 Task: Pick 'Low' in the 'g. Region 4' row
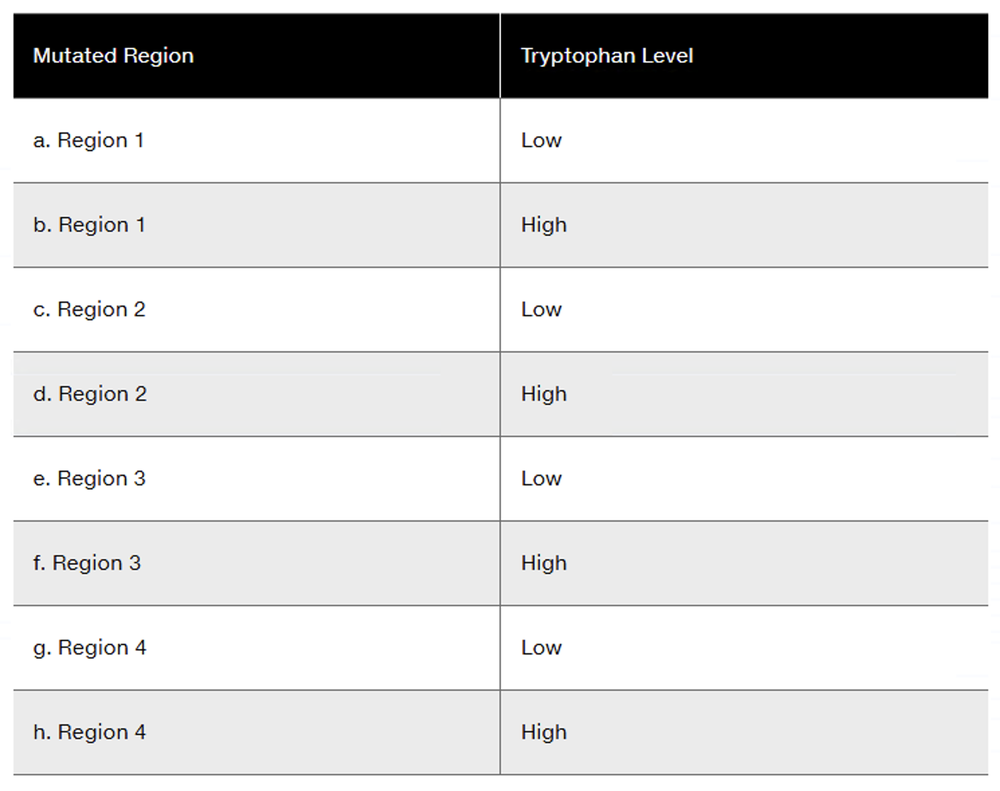(x=541, y=648)
